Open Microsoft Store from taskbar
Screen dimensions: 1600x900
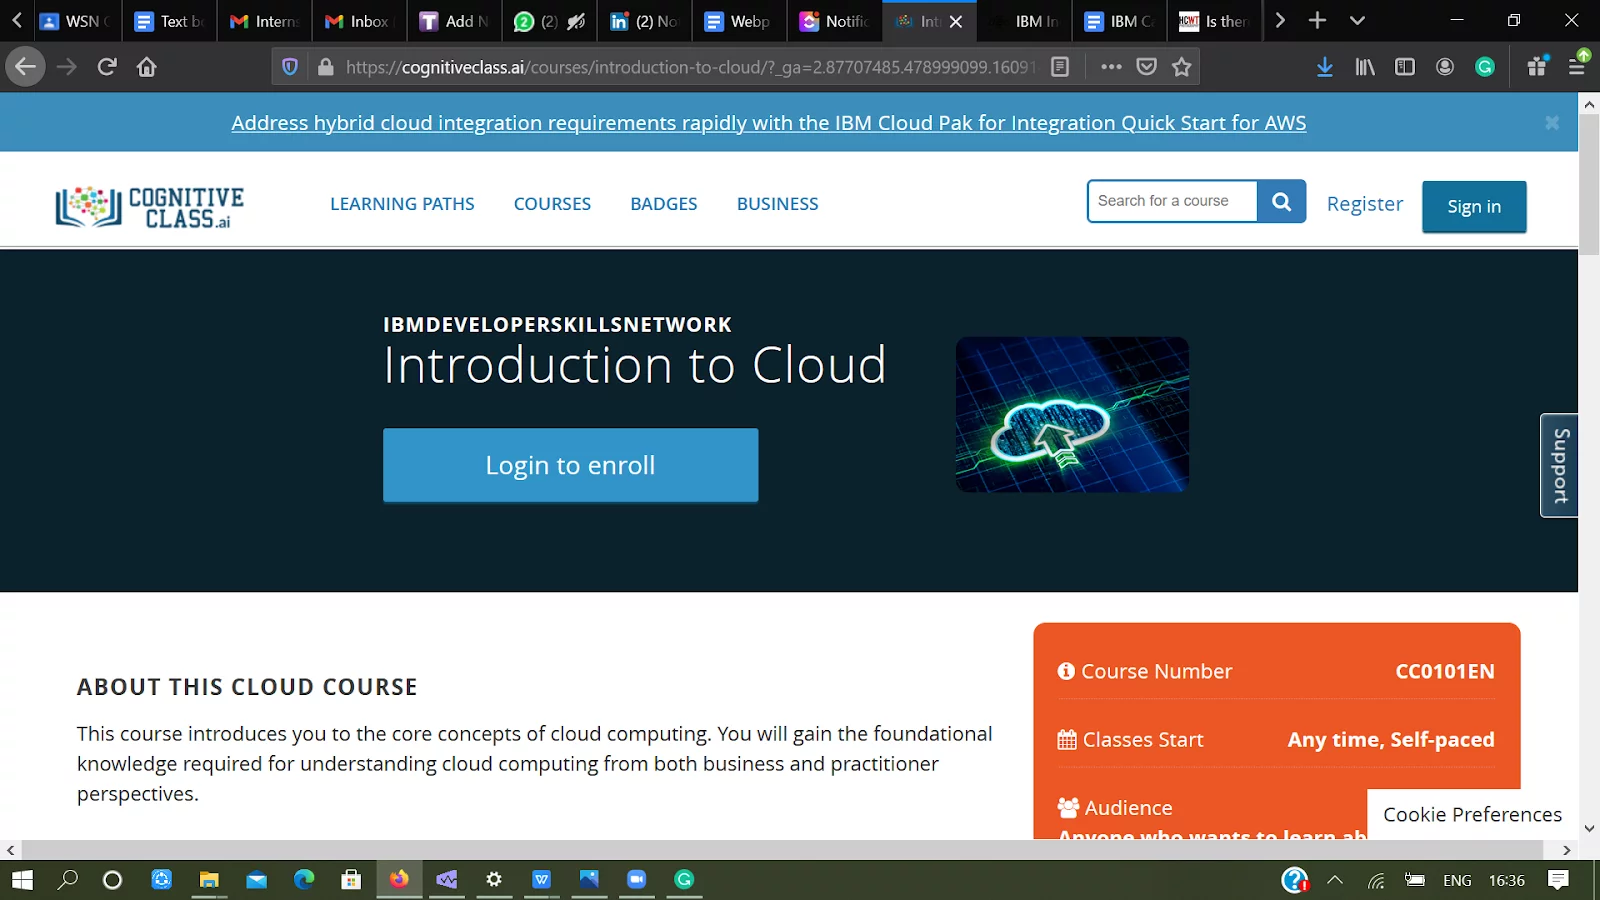click(x=351, y=880)
